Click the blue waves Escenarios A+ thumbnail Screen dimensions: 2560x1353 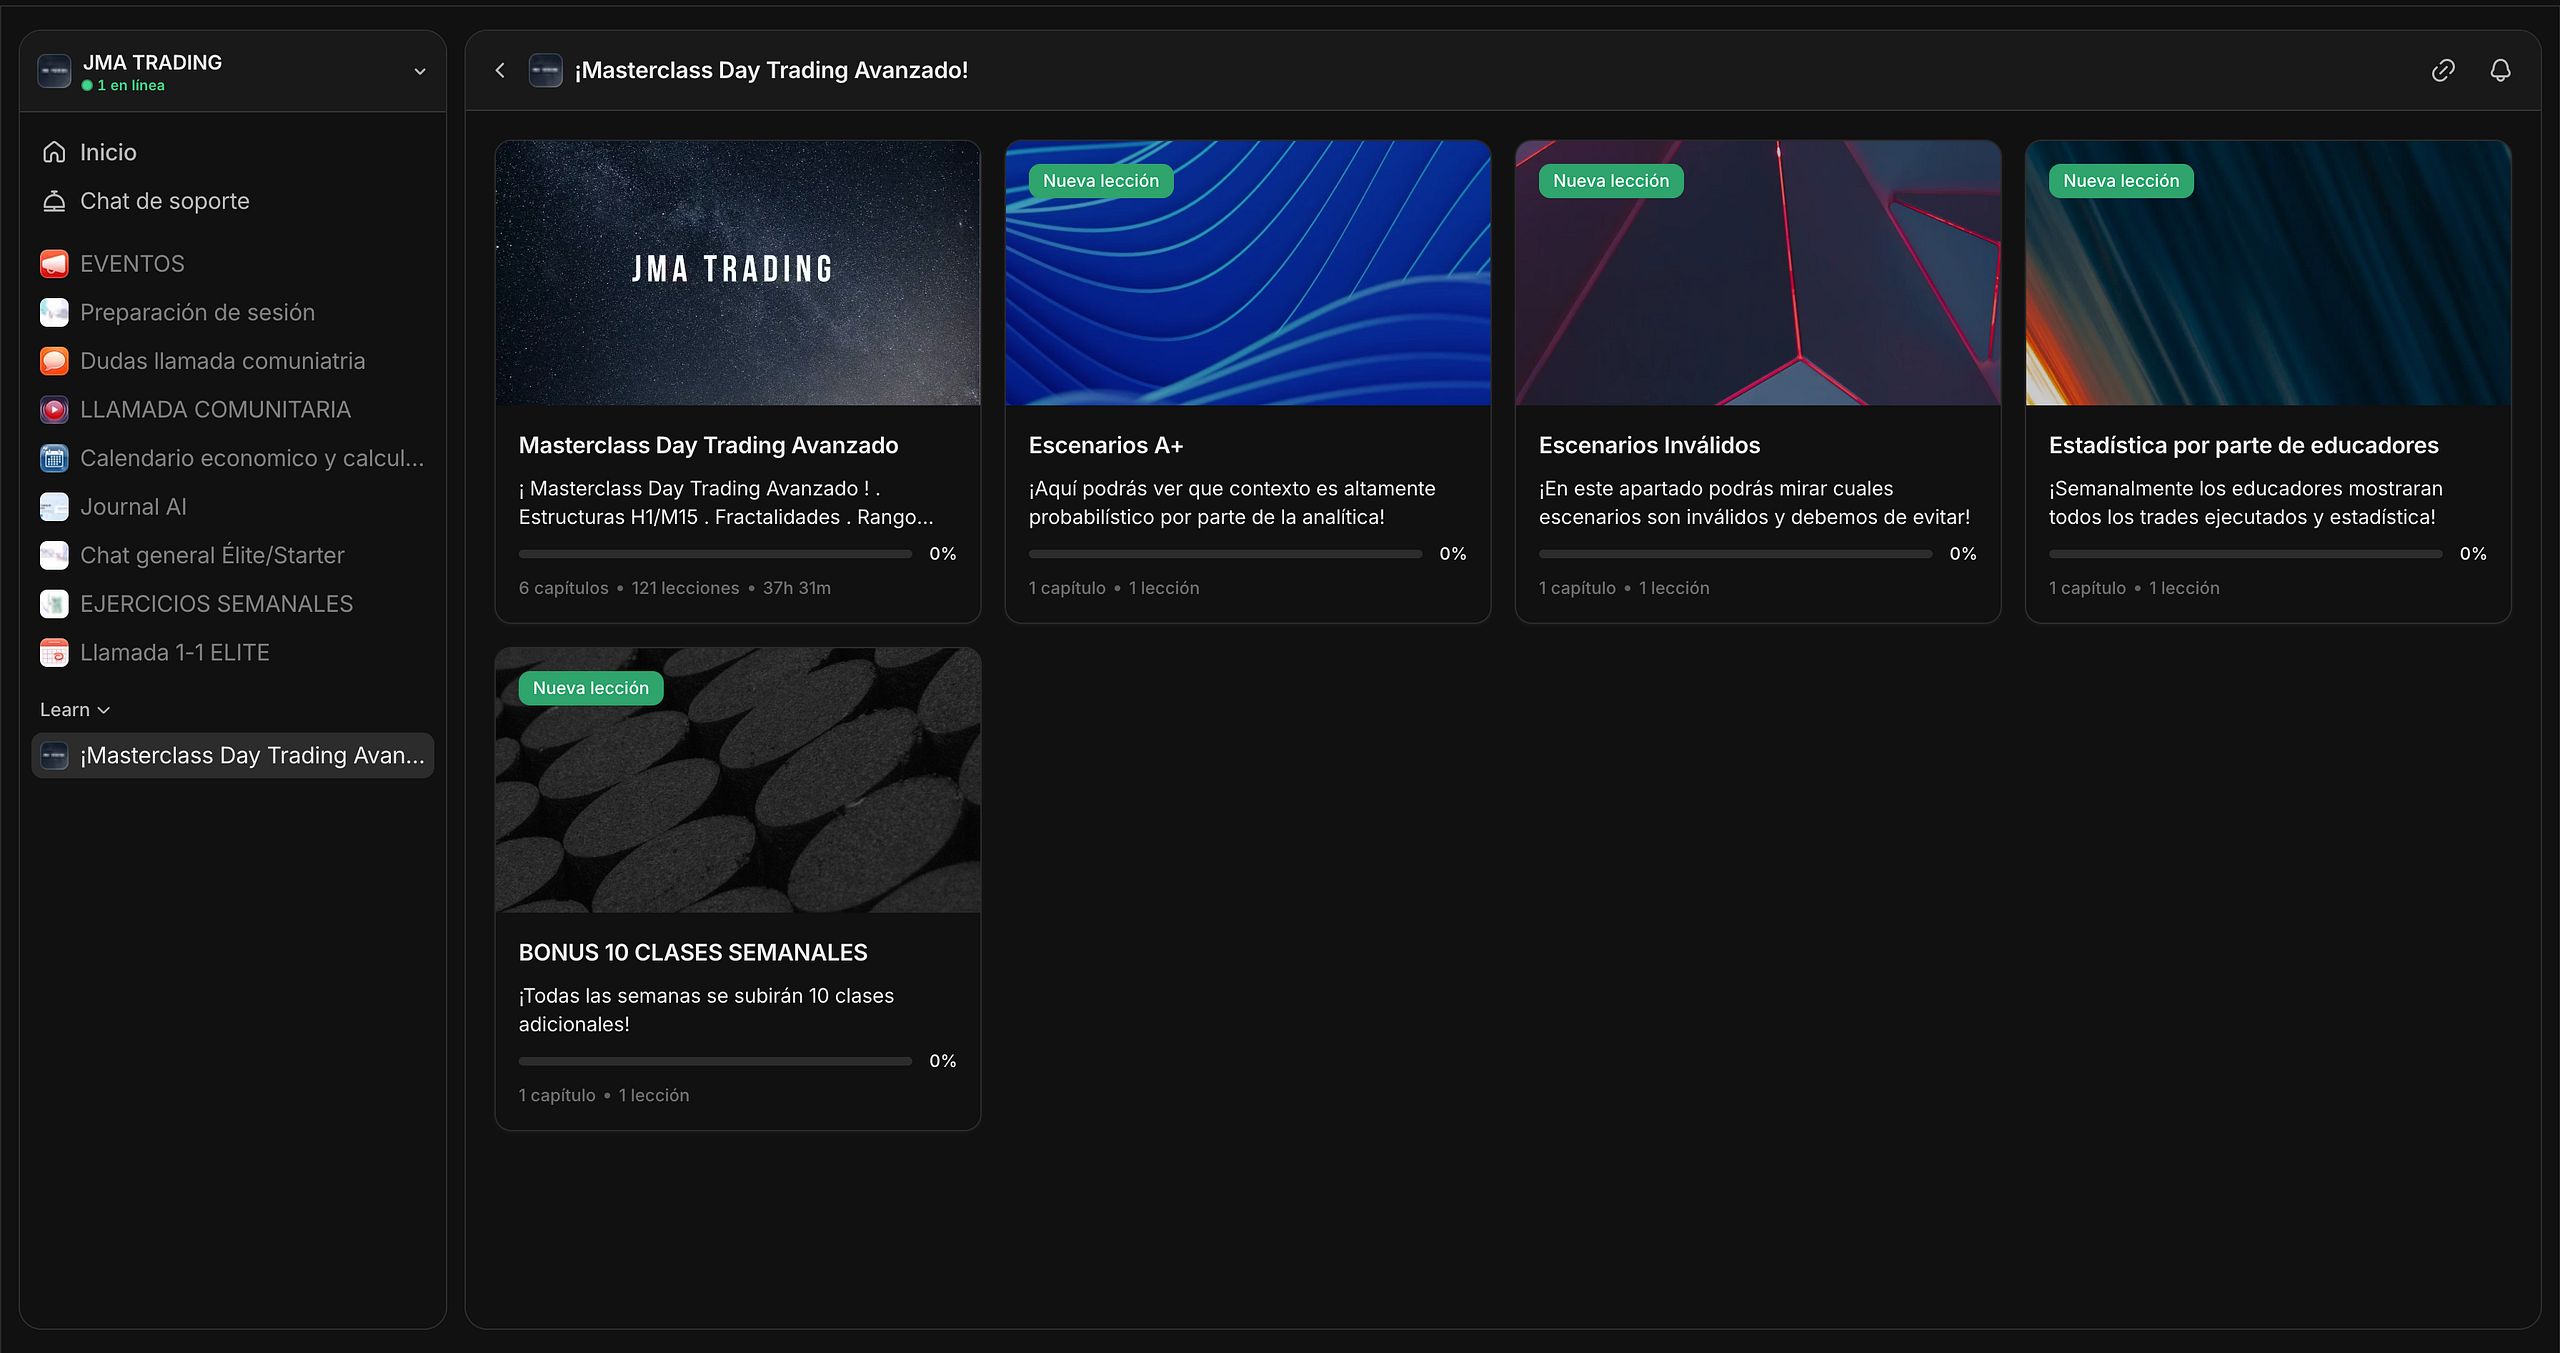coord(1248,273)
